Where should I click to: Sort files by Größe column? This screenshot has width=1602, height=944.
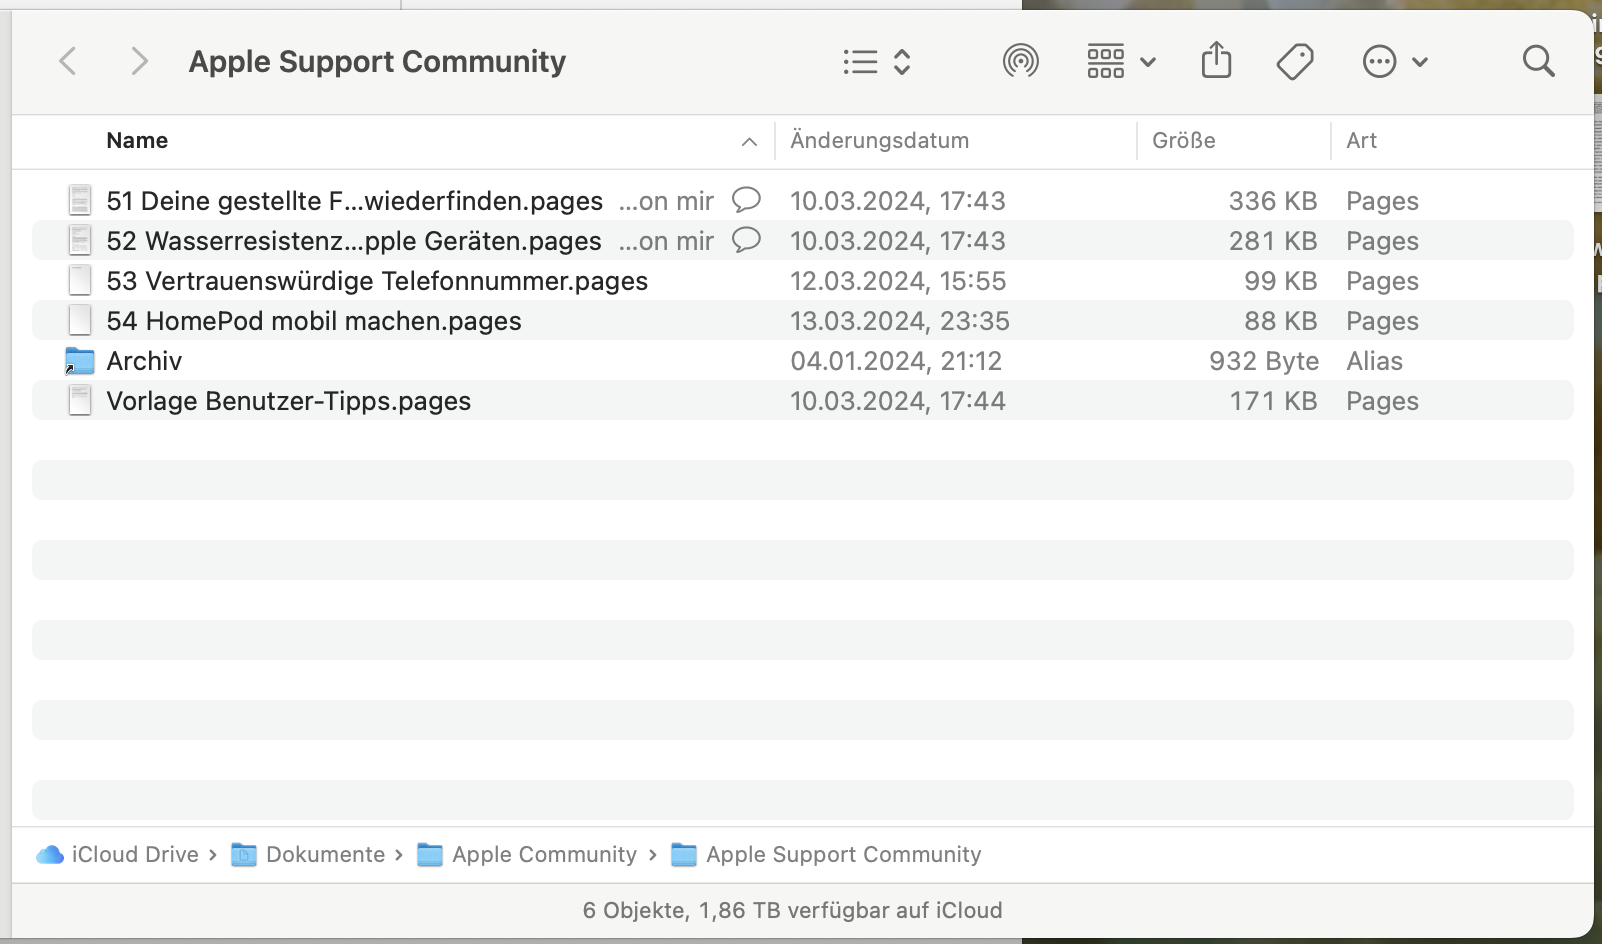(1183, 141)
